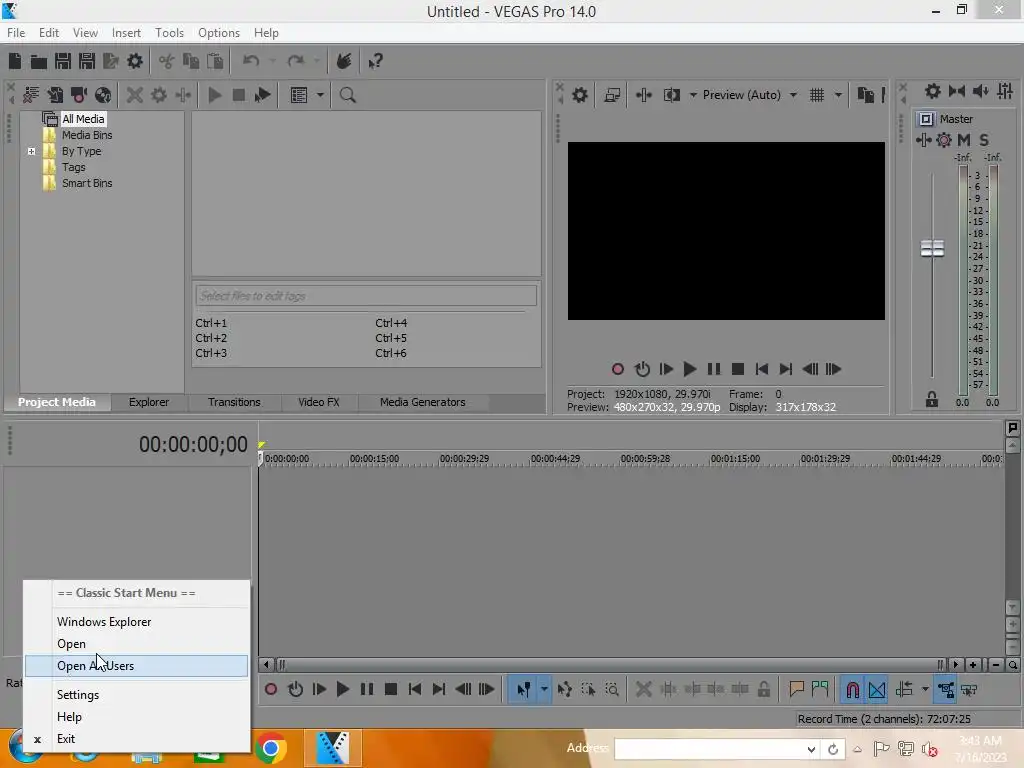The image size is (1024, 768).
Task: Click Play button under video preview
Action: point(689,369)
